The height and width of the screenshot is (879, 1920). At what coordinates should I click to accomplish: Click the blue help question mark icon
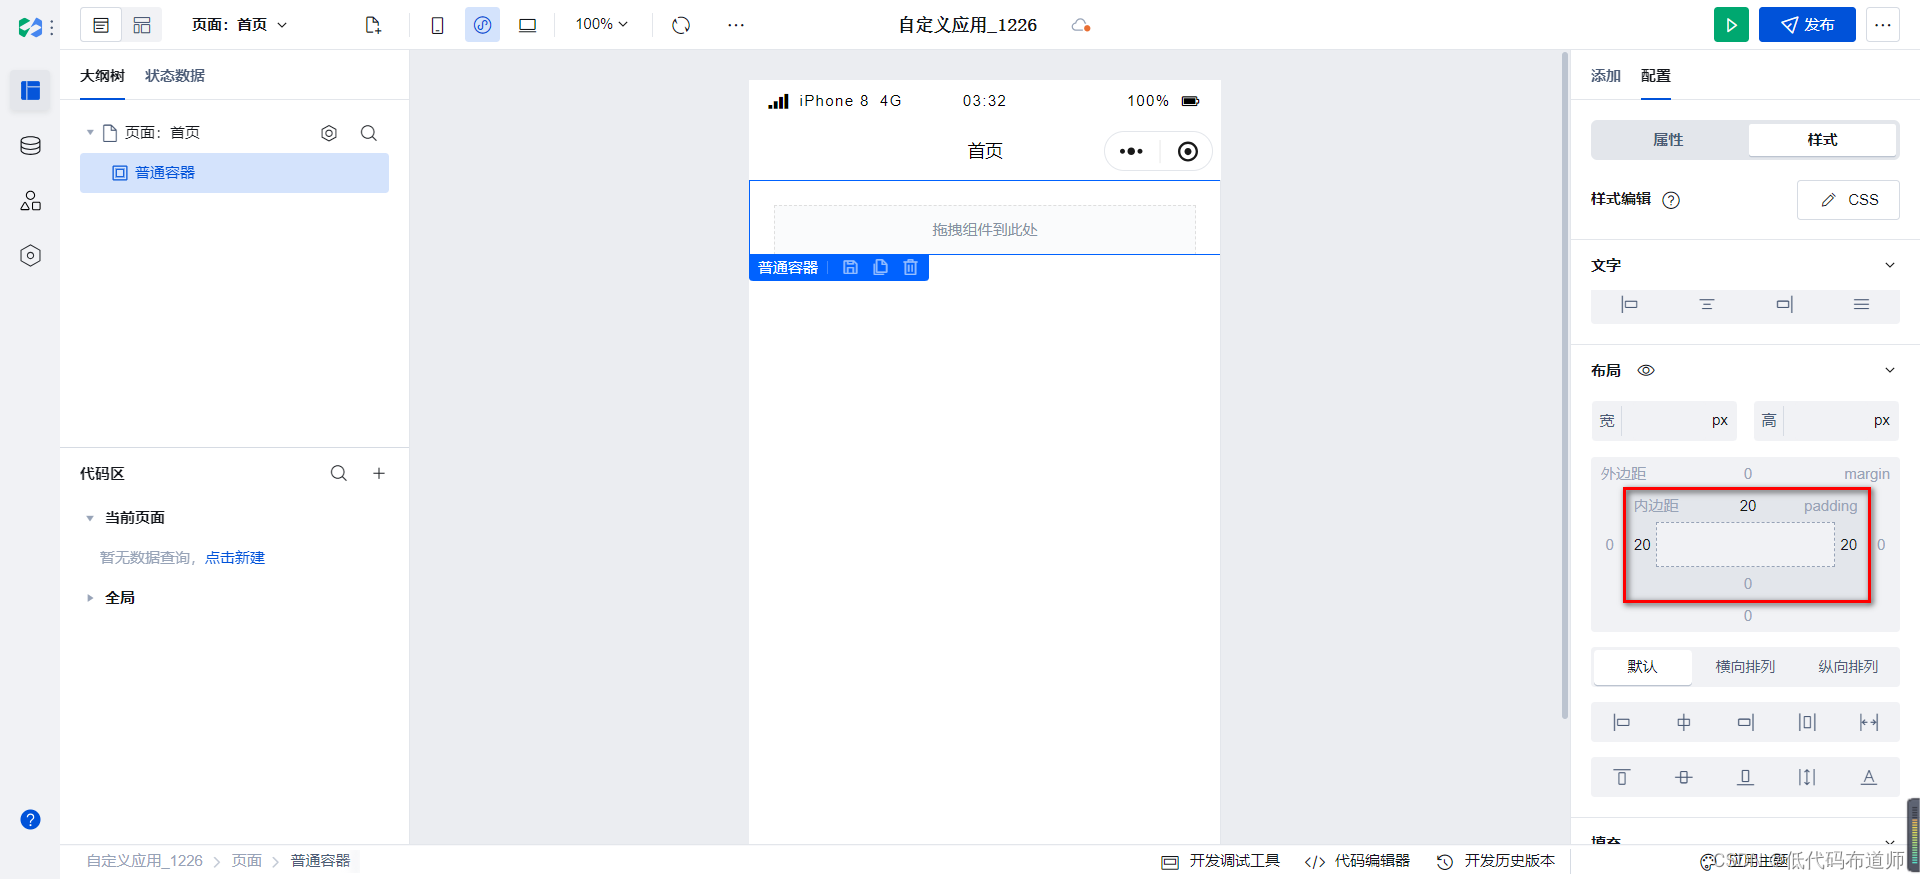[31, 820]
